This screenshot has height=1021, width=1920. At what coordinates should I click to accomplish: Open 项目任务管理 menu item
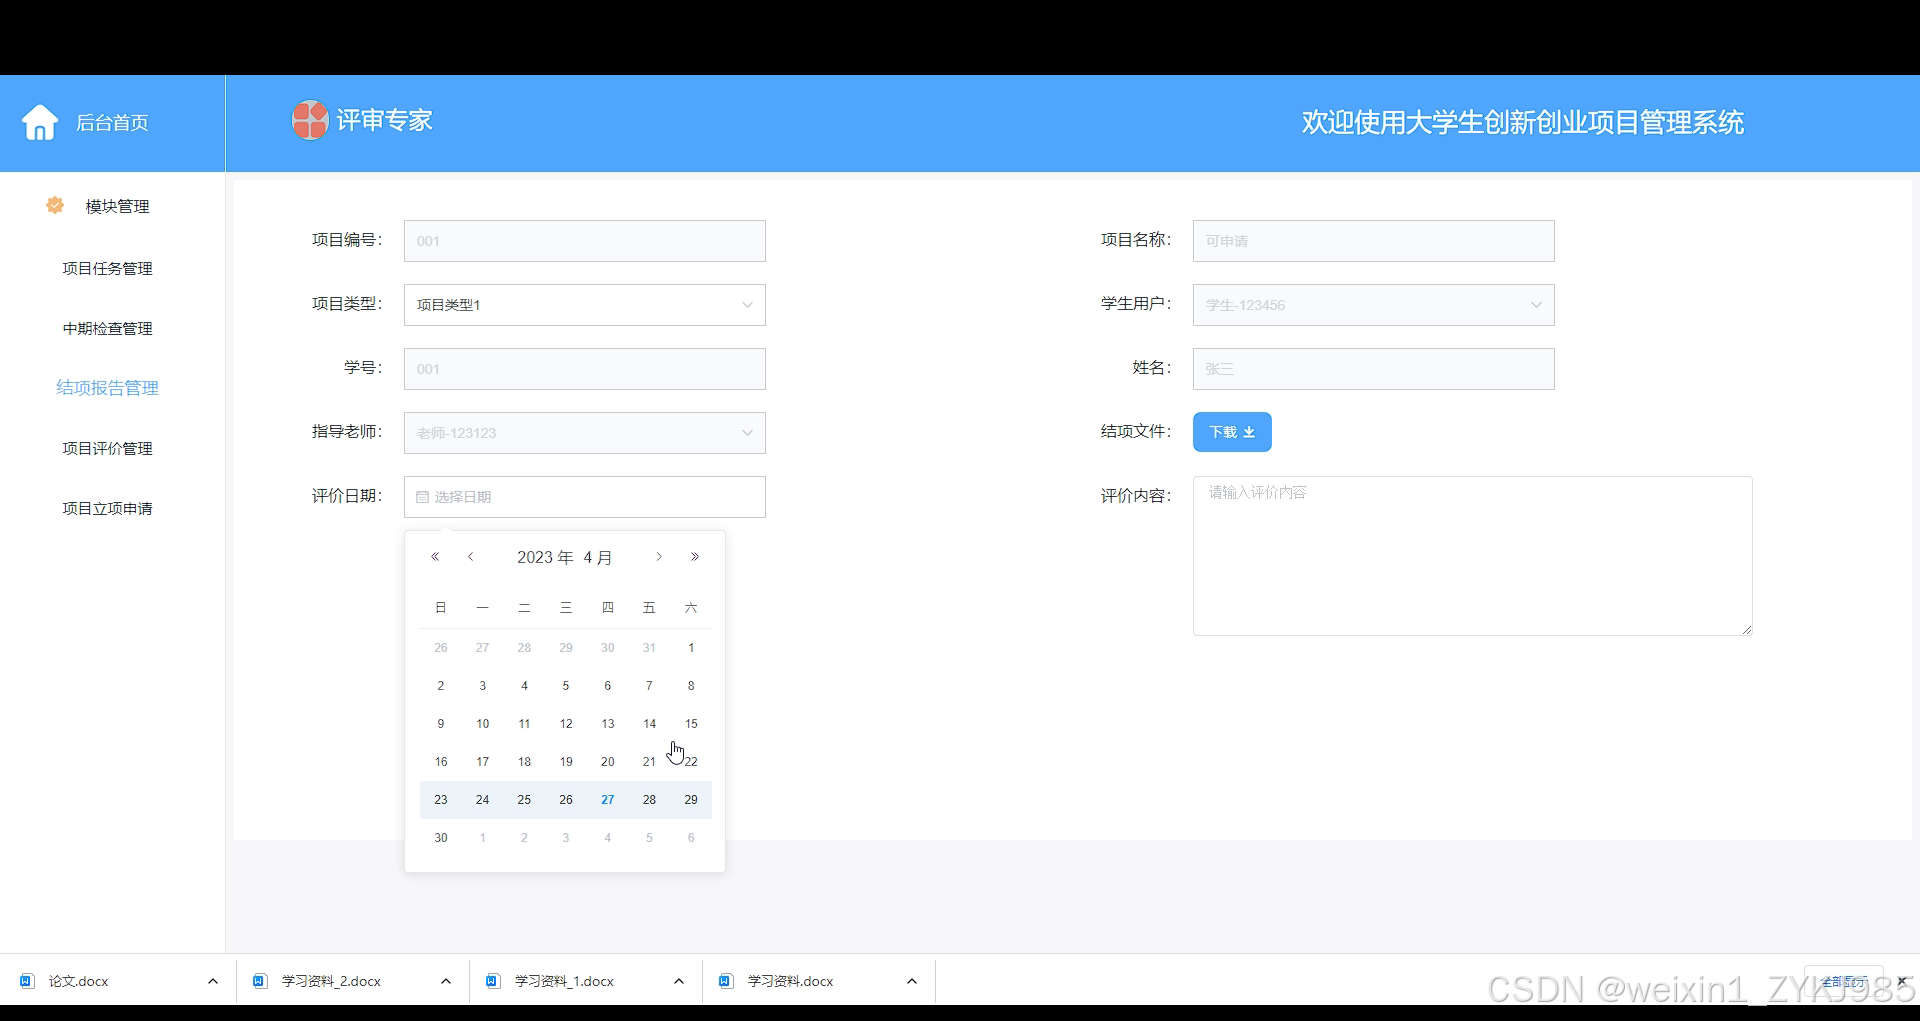108,268
